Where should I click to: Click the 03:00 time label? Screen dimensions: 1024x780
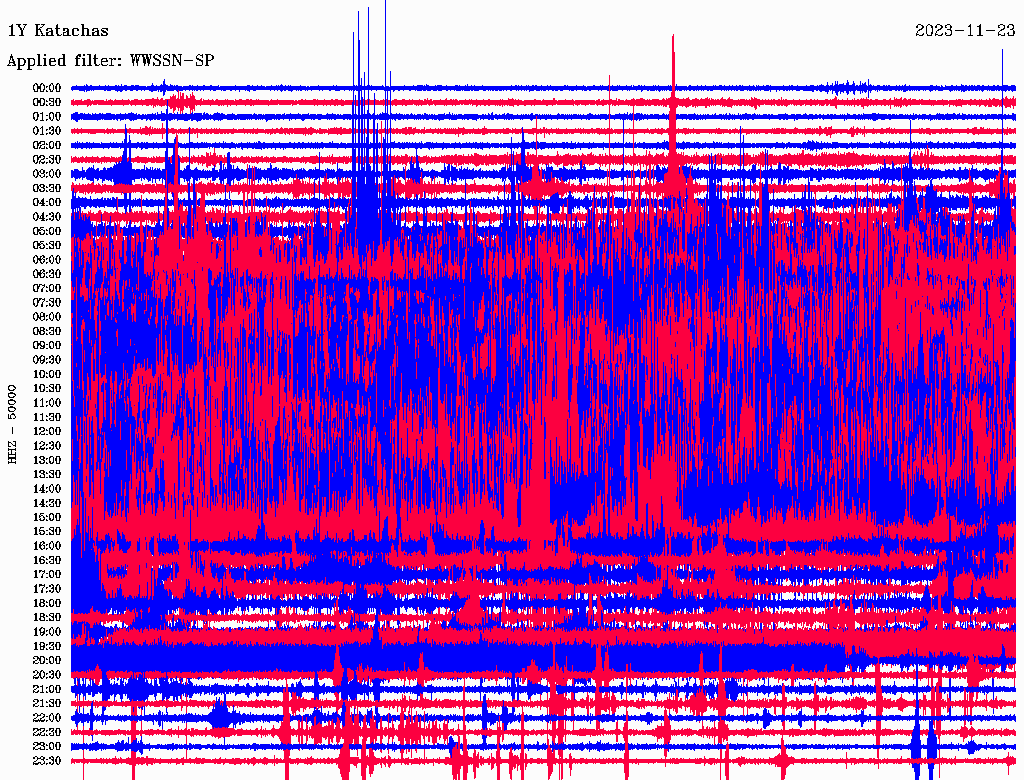[47, 174]
